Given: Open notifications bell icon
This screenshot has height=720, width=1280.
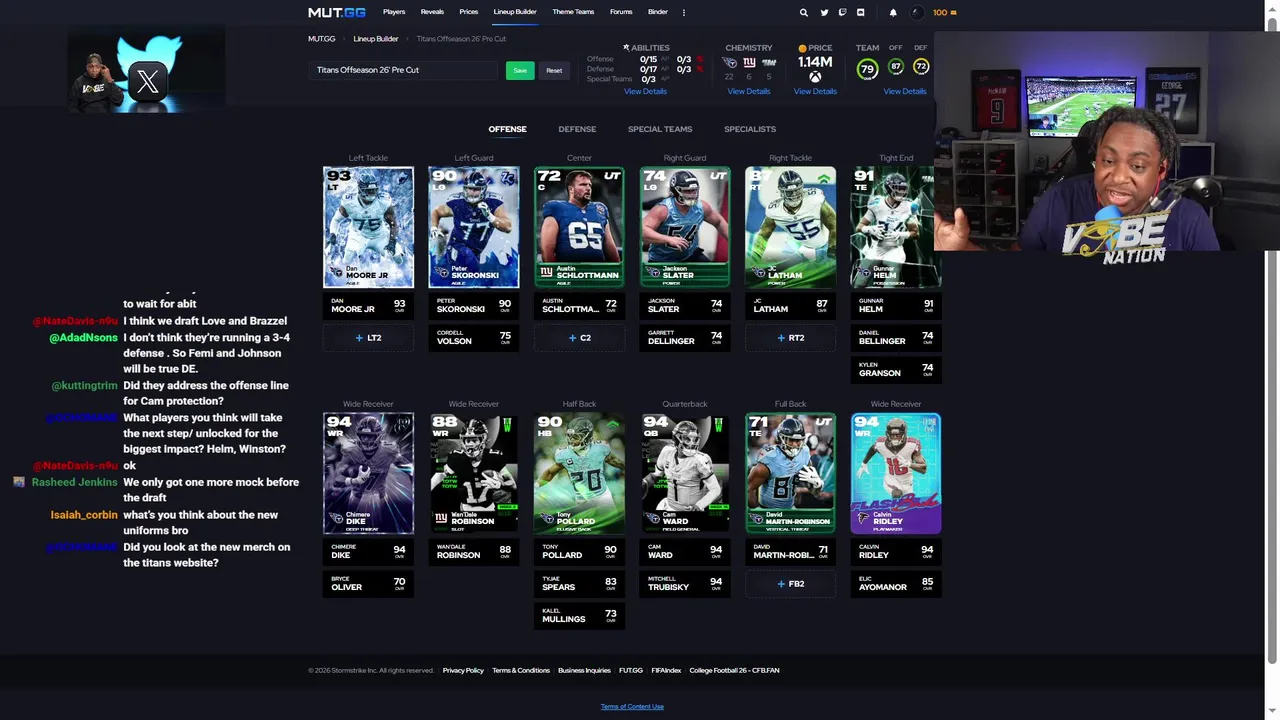Looking at the screenshot, I should click(893, 13).
